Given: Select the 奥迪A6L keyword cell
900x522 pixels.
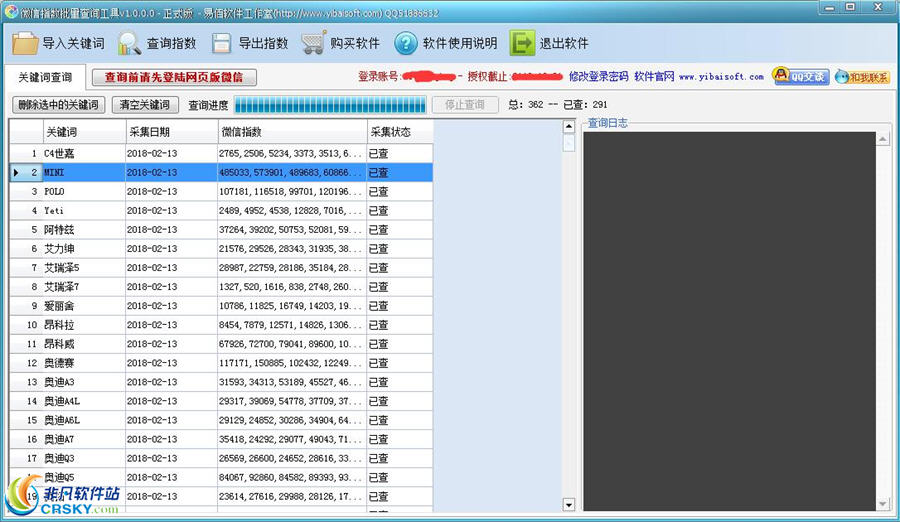Looking at the screenshot, I should pyautogui.click(x=84, y=420).
